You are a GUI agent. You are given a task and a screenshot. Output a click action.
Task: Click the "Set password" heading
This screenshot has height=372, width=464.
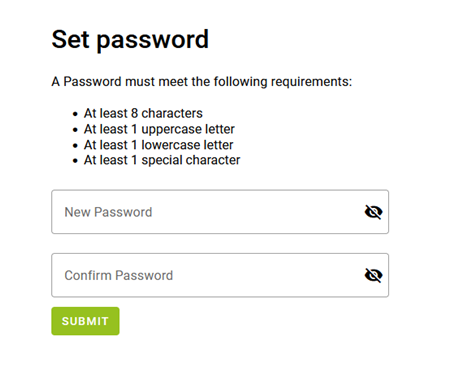click(x=130, y=40)
